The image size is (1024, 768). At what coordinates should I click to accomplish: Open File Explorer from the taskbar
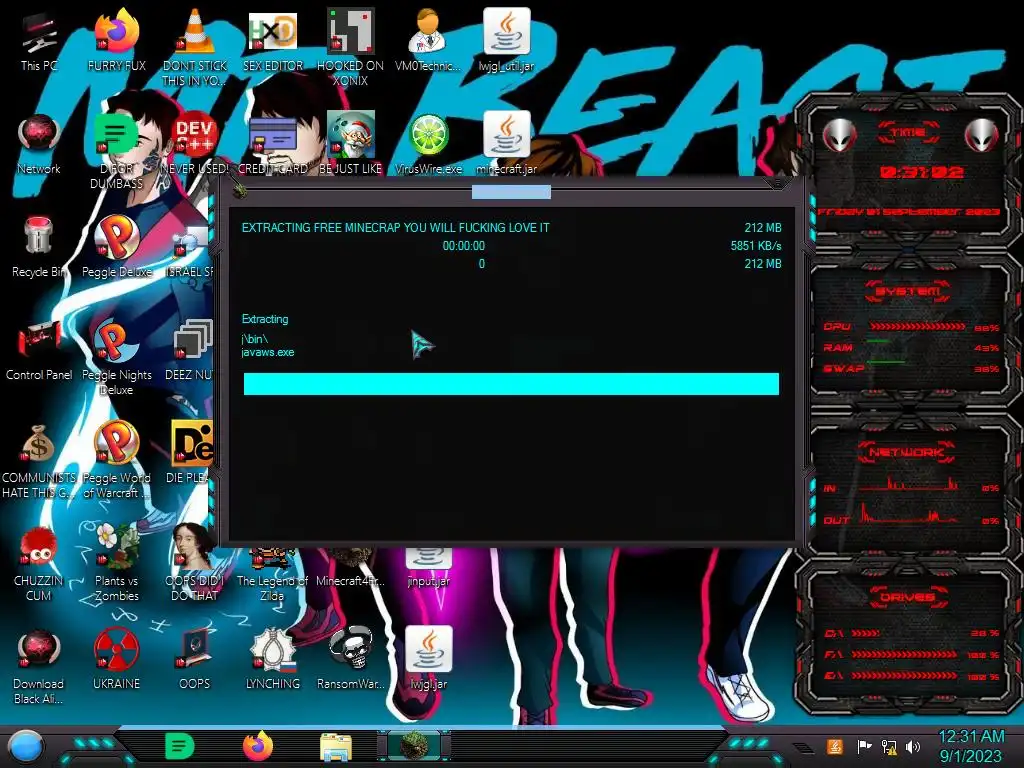click(x=336, y=748)
